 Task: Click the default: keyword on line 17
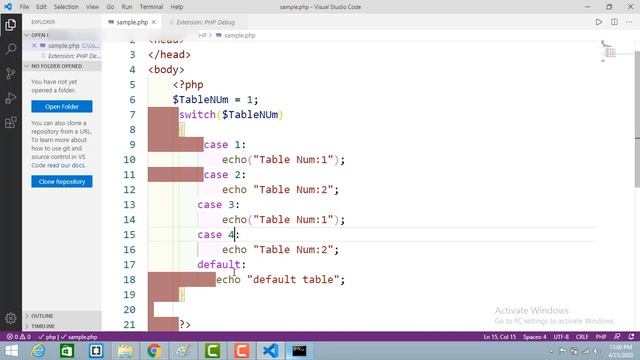coord(222,264)
